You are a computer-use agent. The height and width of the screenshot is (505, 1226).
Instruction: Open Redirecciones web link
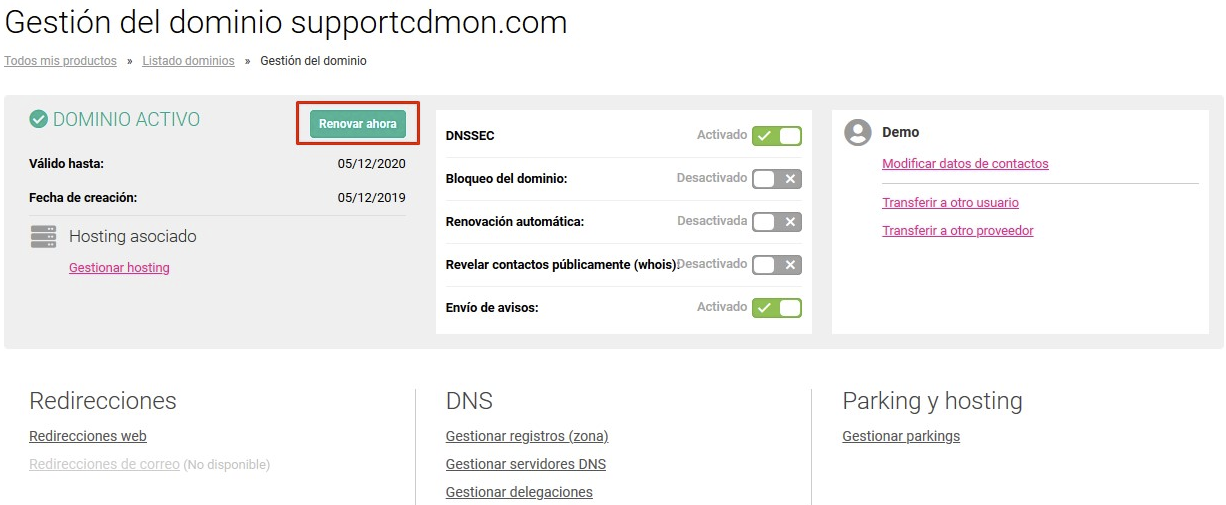88,436
